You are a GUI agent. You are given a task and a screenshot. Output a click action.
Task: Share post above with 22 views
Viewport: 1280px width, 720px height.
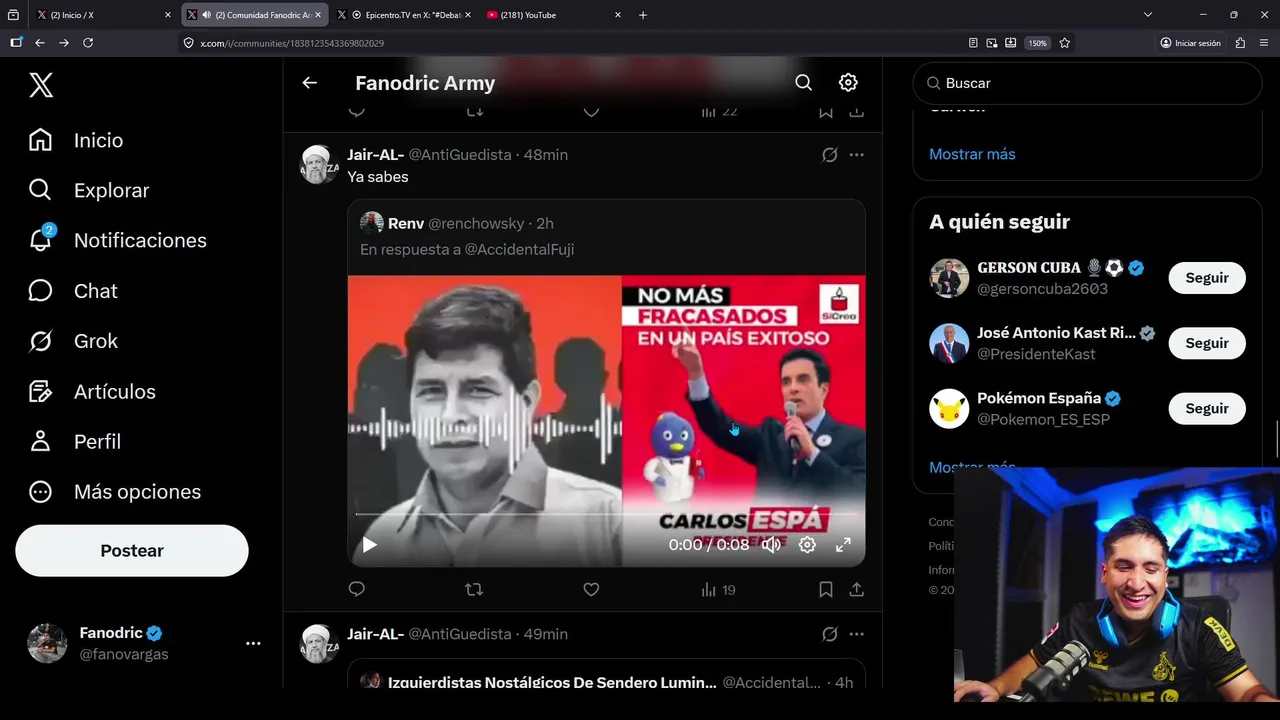point(857,112)
